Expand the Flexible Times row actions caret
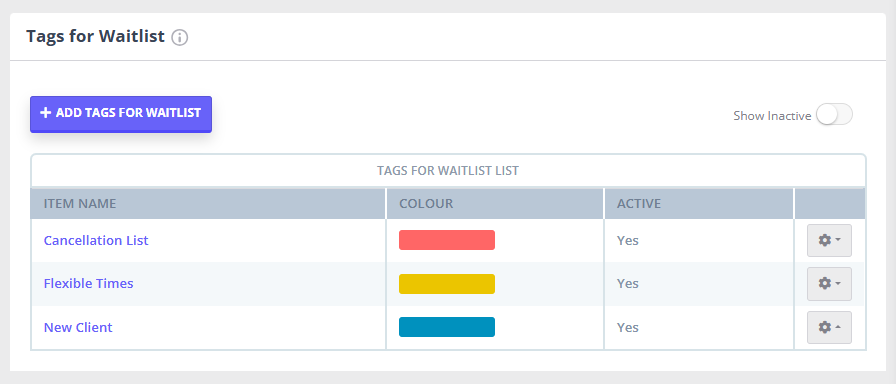896x384 pixels. coord(838,283)
